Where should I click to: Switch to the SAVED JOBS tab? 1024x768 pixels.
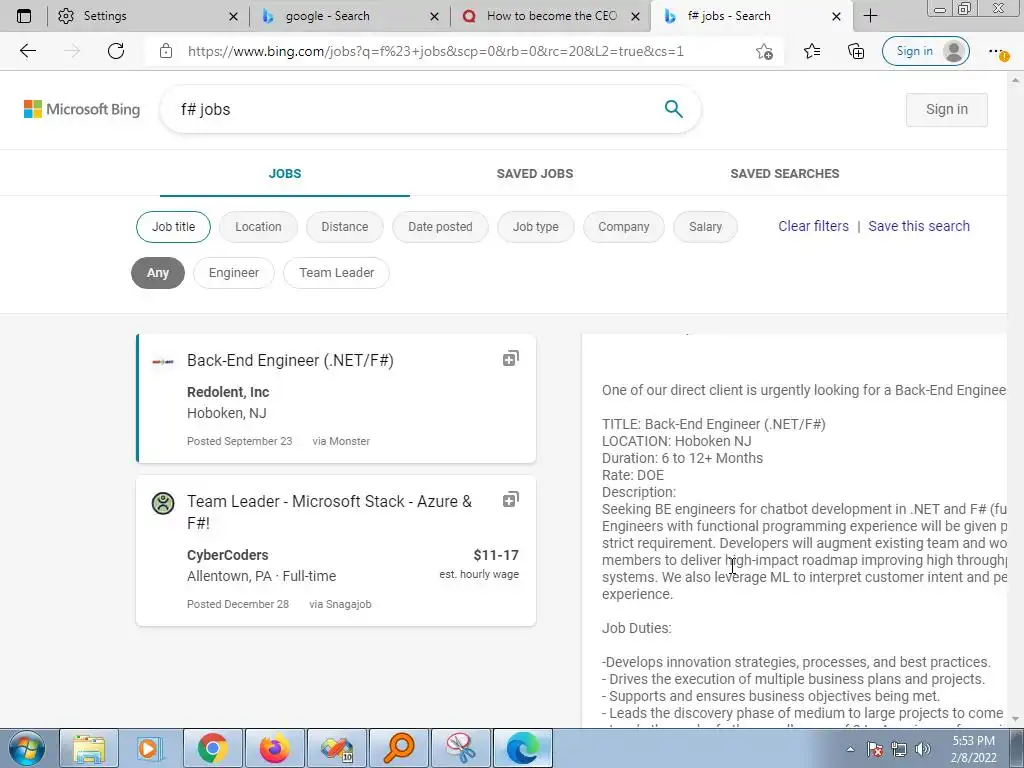pos(535,174)
